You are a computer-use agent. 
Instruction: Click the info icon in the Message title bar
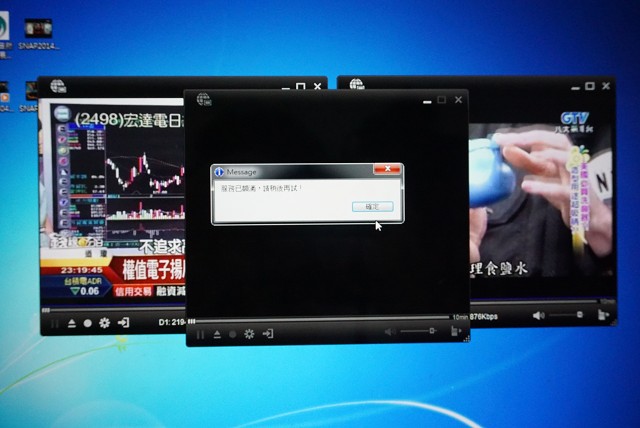point(220,172)
